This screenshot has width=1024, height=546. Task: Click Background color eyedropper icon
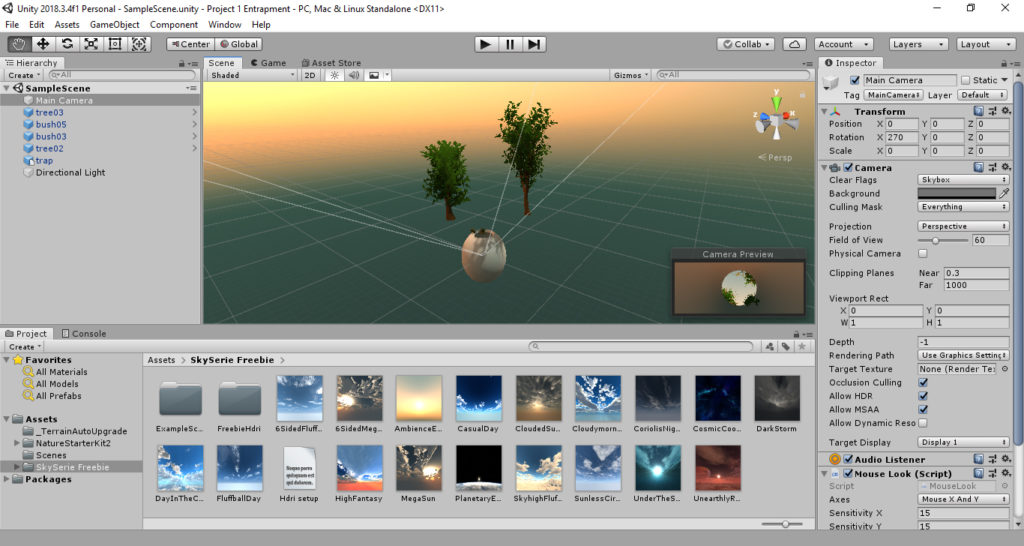point(1004,193)
